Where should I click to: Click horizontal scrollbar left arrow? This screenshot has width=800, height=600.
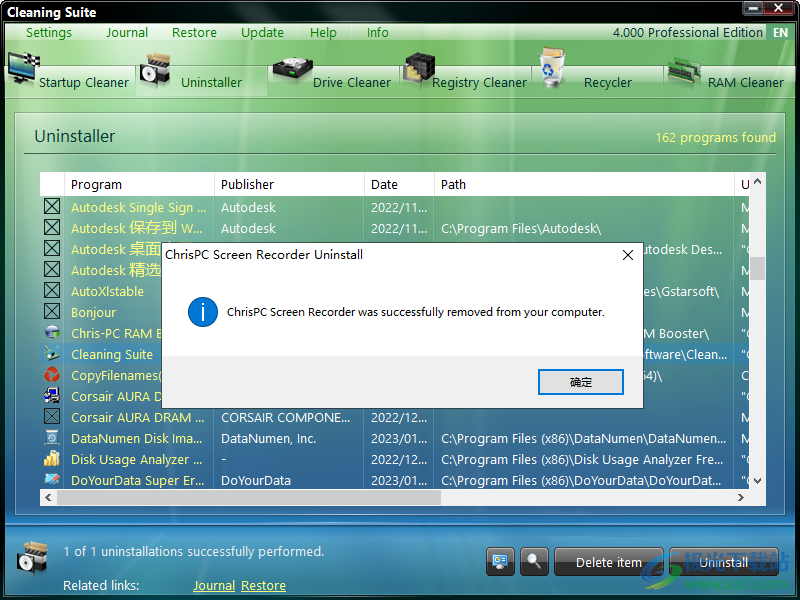pos(48,497)
